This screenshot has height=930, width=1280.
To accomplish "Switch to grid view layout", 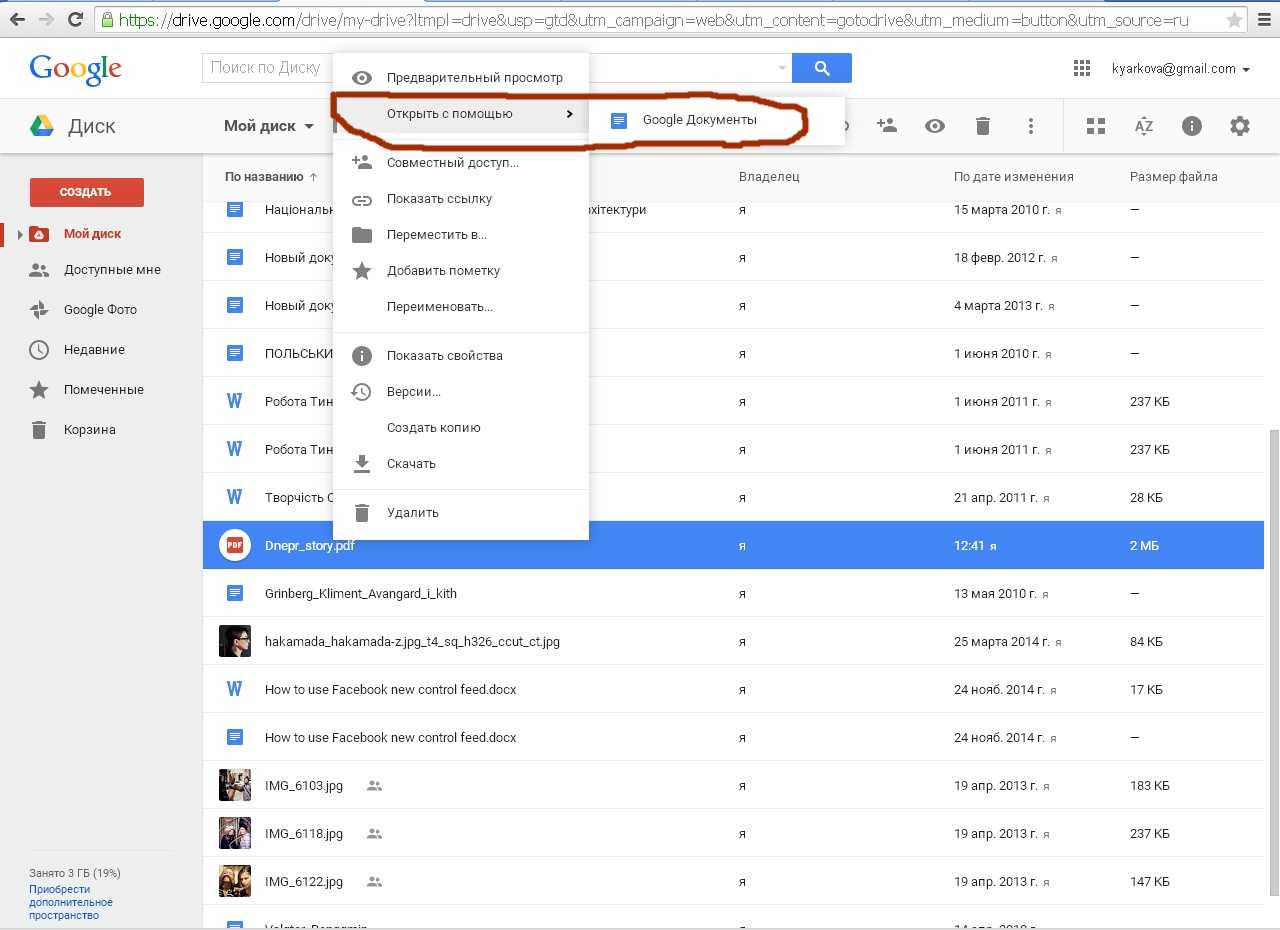I will pos(1096,126).
